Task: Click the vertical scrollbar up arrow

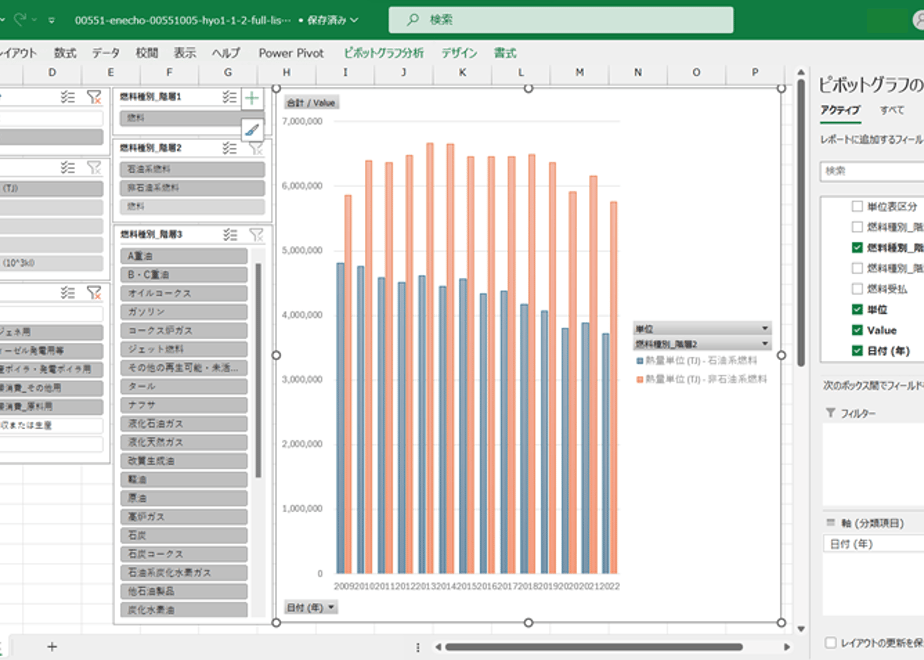Action: pos(801,72)
